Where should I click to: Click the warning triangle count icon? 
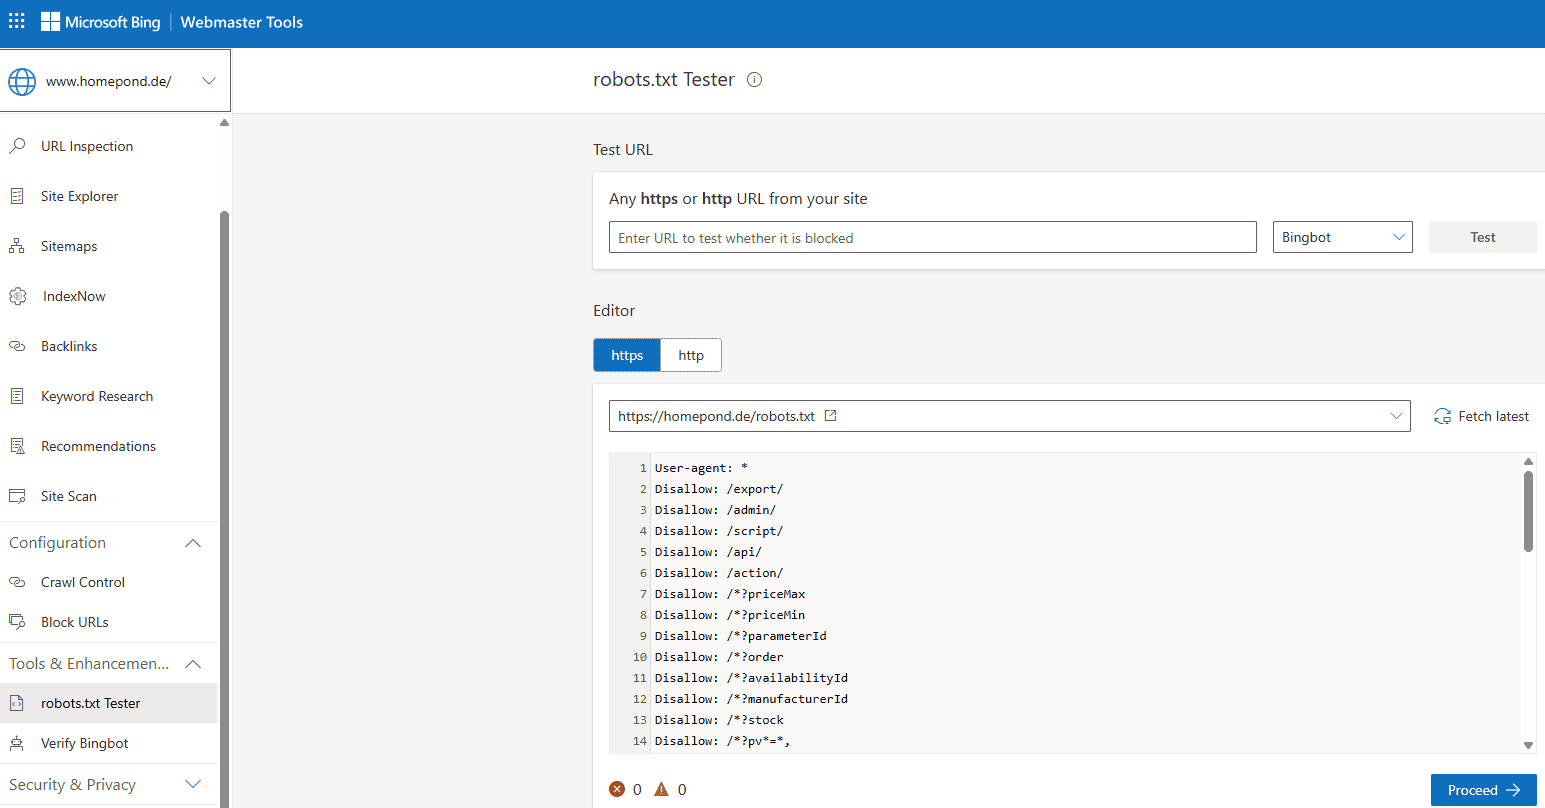(661, 789)
